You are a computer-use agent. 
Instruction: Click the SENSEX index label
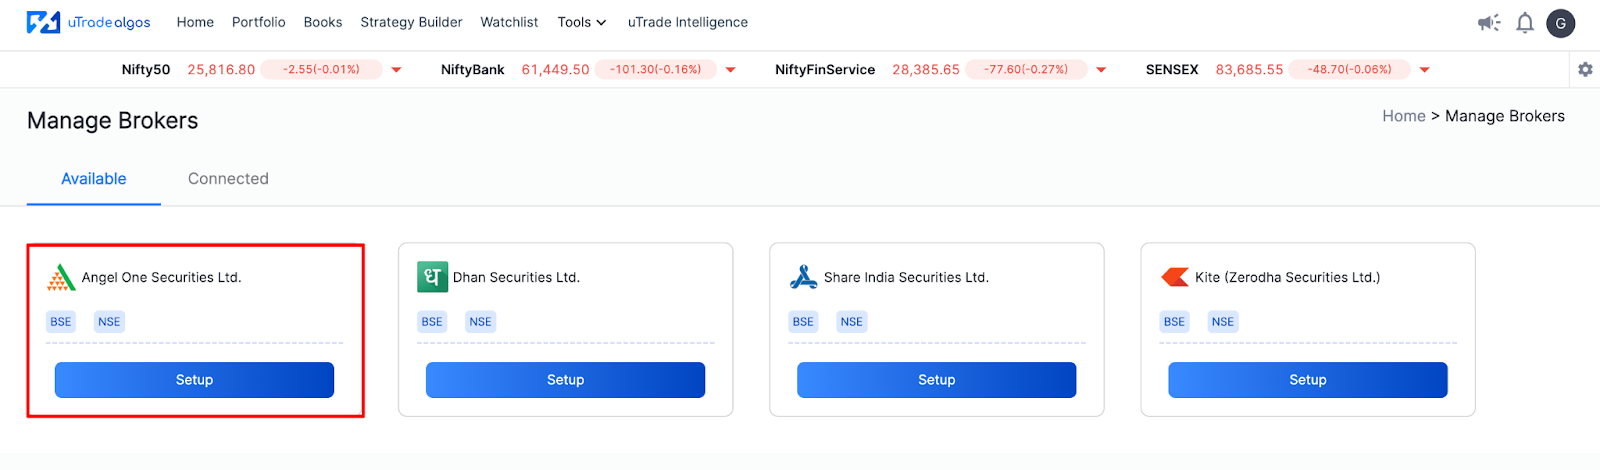1172,70
